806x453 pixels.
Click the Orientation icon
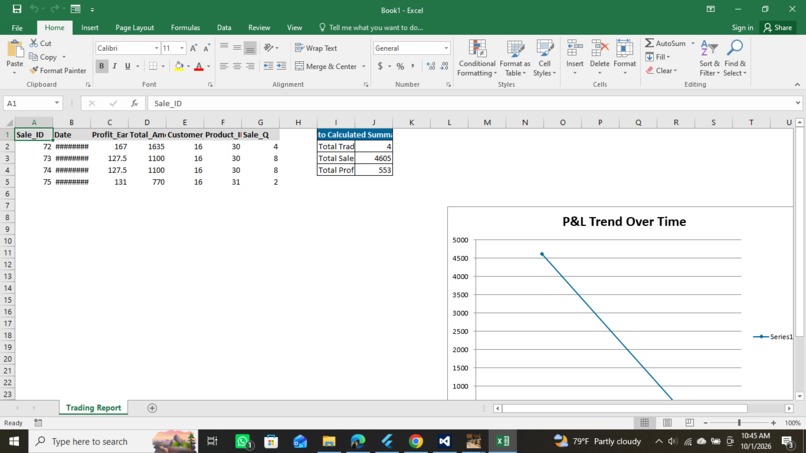[270, 48]
